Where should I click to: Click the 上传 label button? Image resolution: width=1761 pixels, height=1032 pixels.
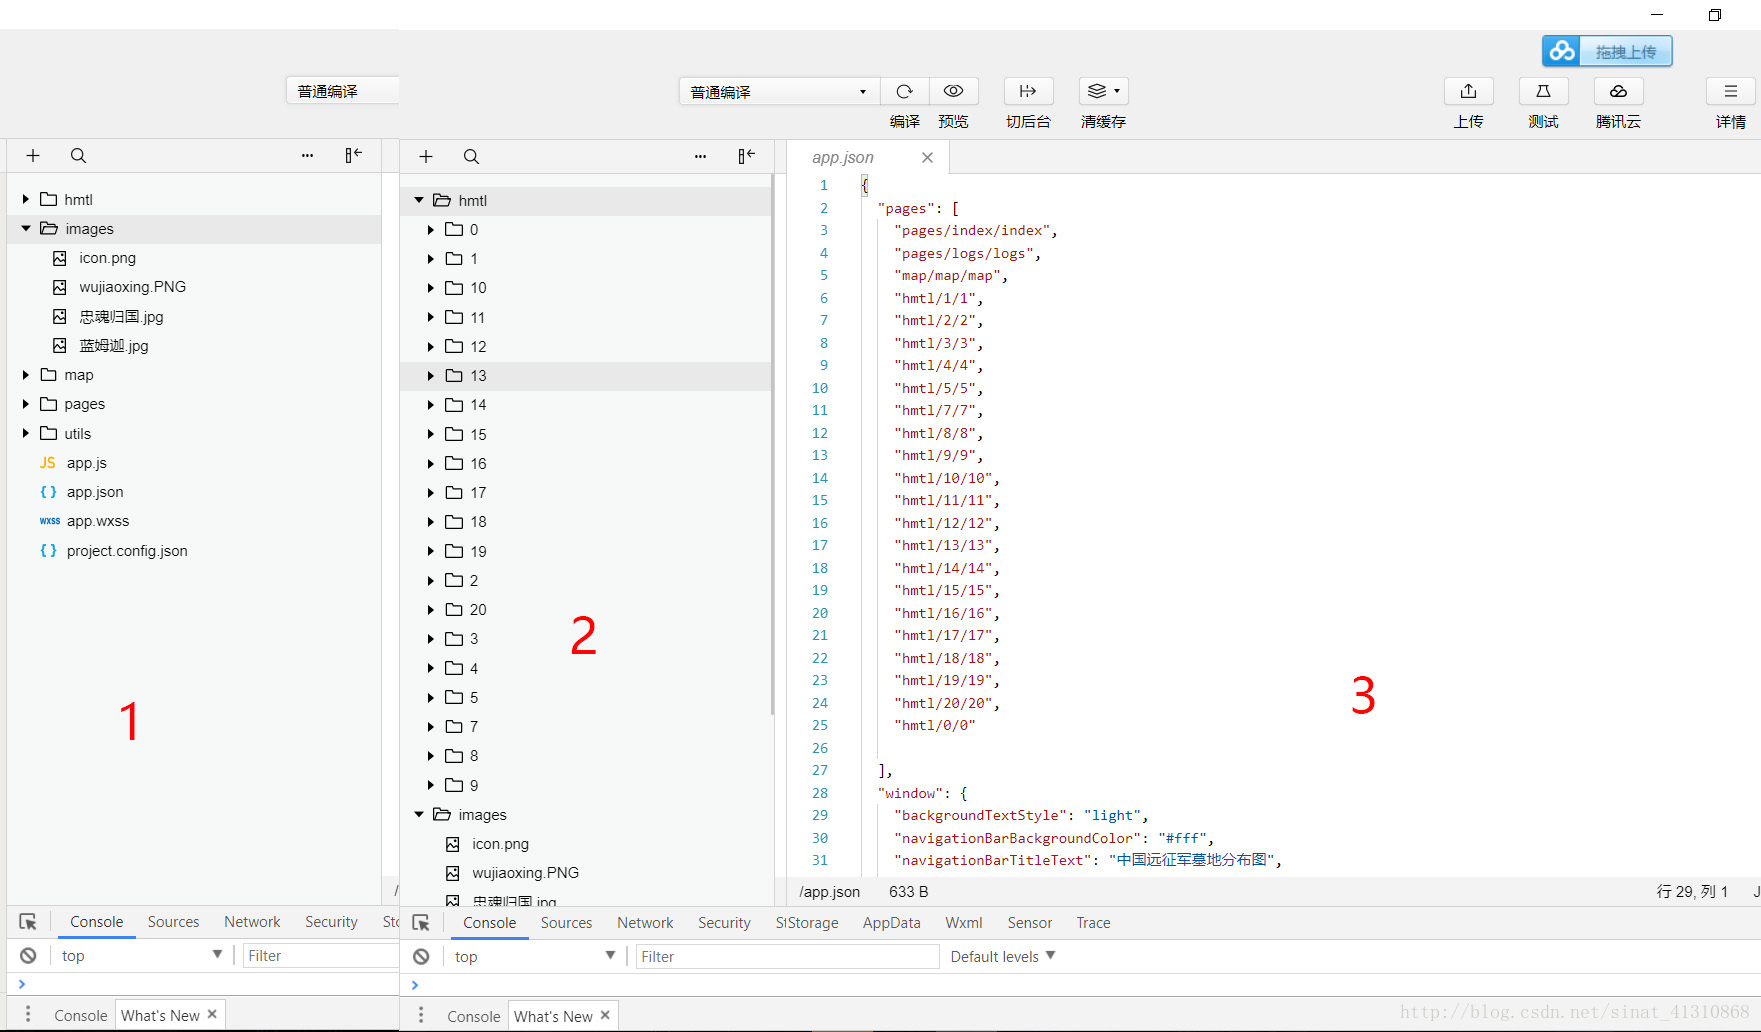pyautogui.click(x=1468, y=122)
